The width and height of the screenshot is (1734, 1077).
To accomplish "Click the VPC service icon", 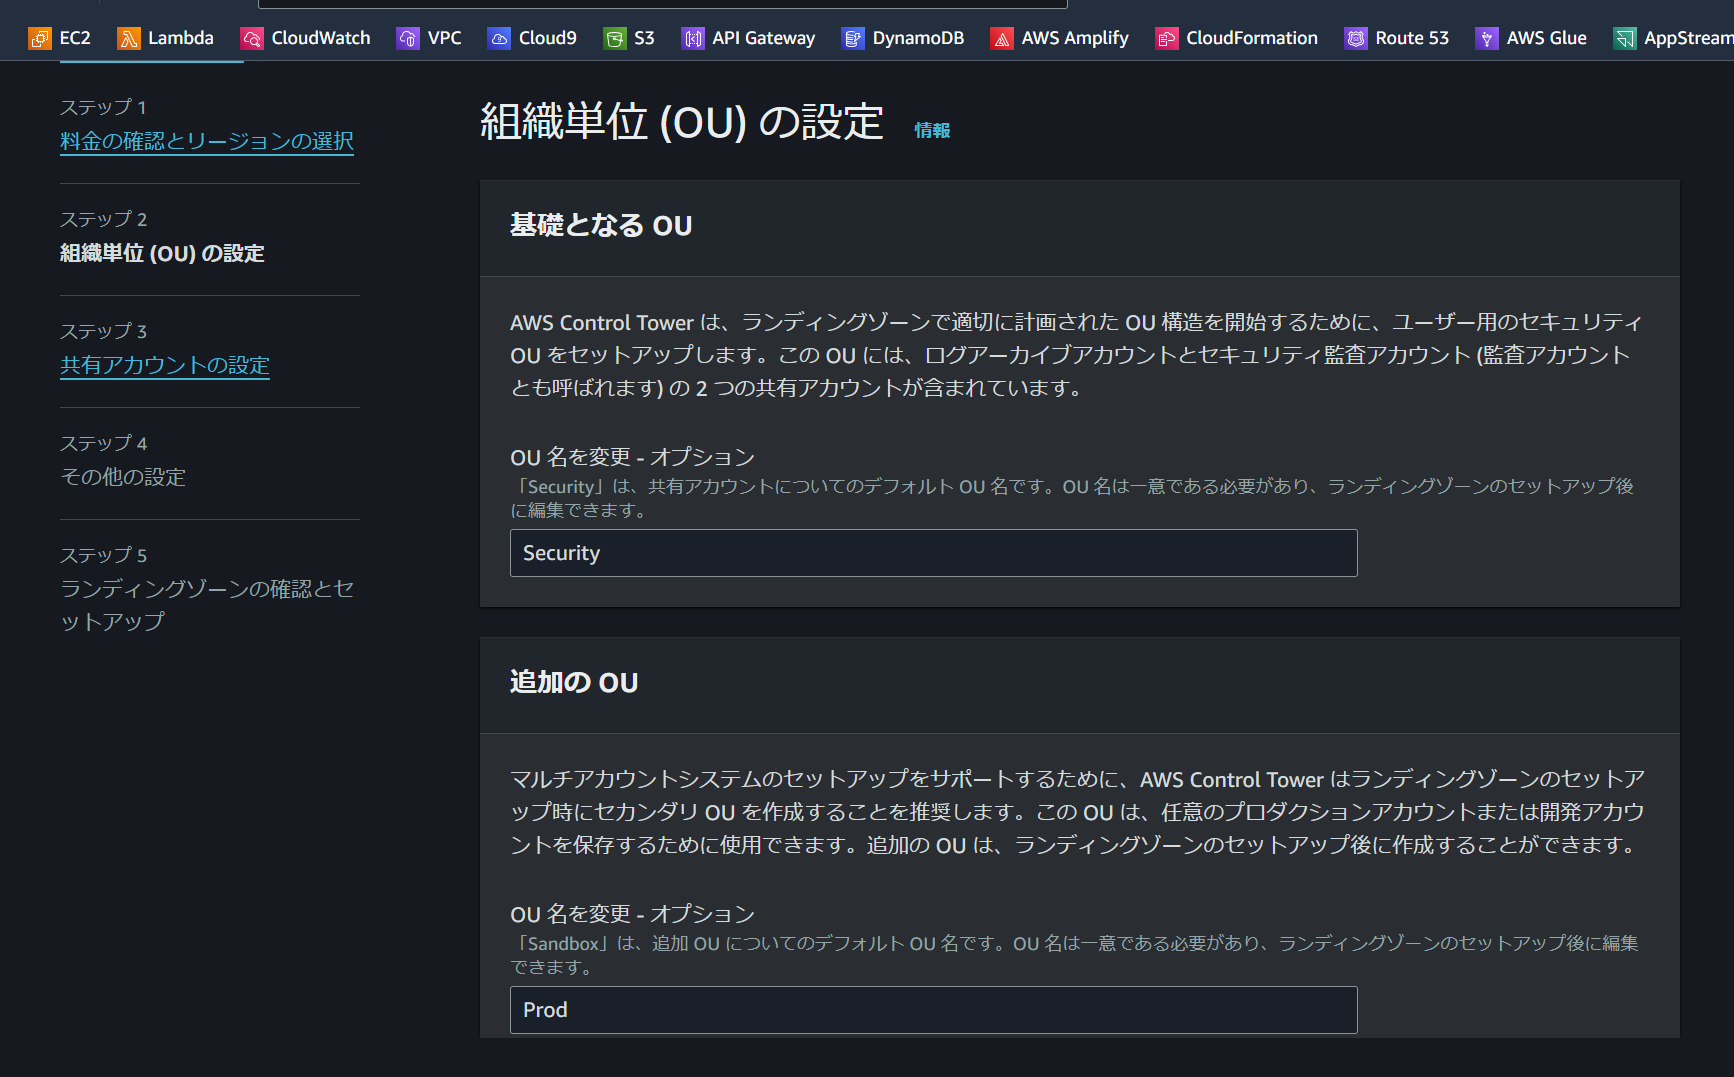I will [407, 39].
